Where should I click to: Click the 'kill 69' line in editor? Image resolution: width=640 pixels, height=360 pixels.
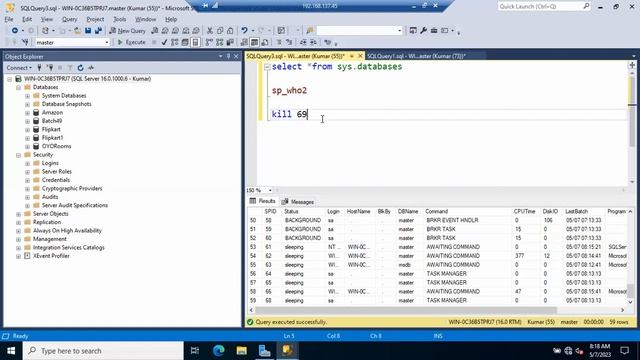coord(290,114)
